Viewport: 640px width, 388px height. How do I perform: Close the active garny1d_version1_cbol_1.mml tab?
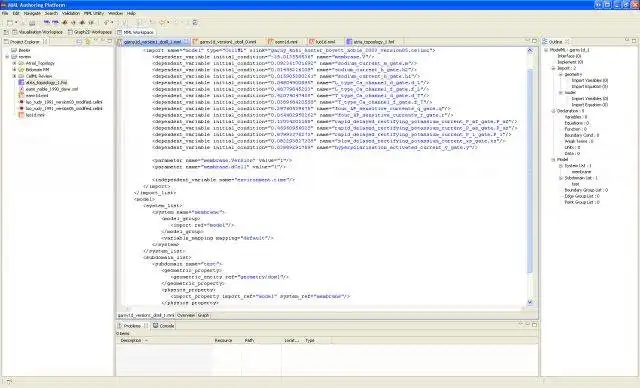186,42
